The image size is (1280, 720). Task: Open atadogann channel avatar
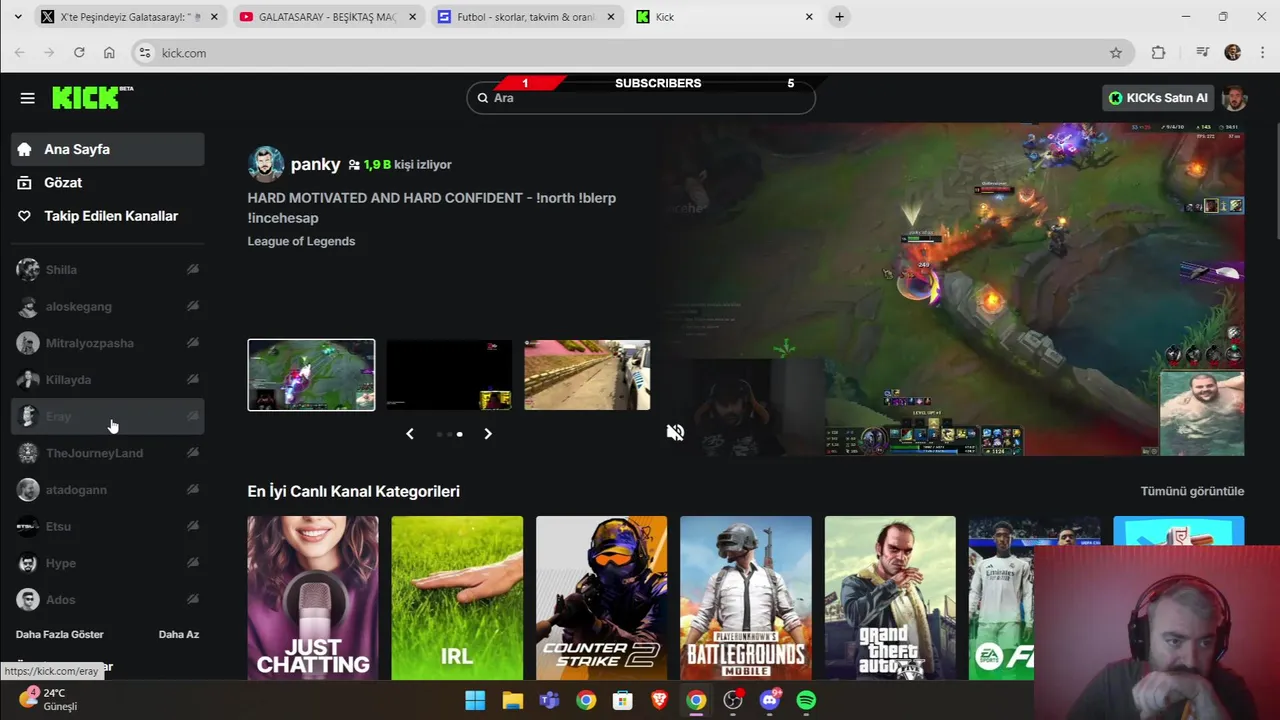28,489
